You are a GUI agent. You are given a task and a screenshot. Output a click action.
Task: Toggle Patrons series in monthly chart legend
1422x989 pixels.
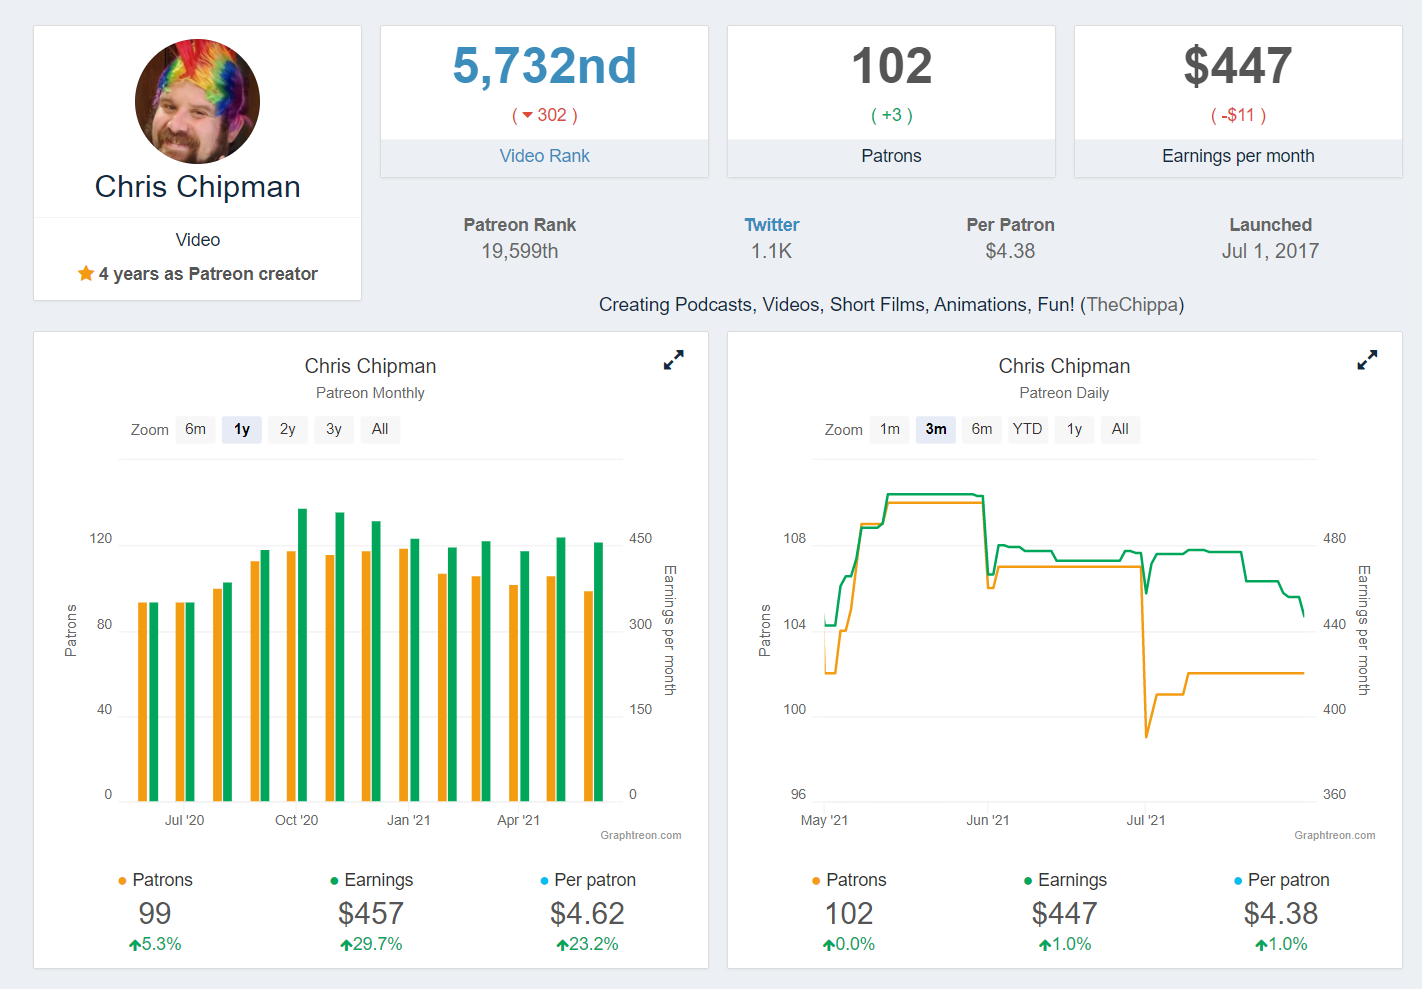pyautogui.click(x=155, y=880)
